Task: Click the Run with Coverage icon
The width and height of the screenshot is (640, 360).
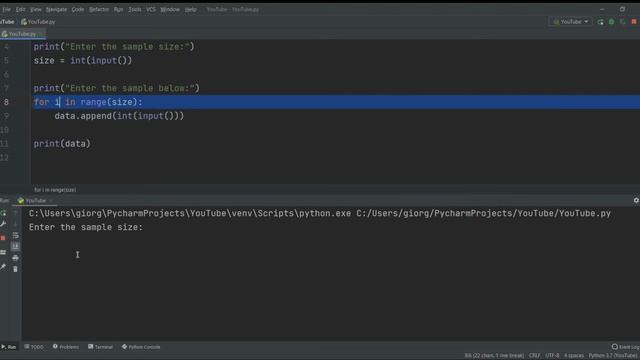Action: [622, 22]
